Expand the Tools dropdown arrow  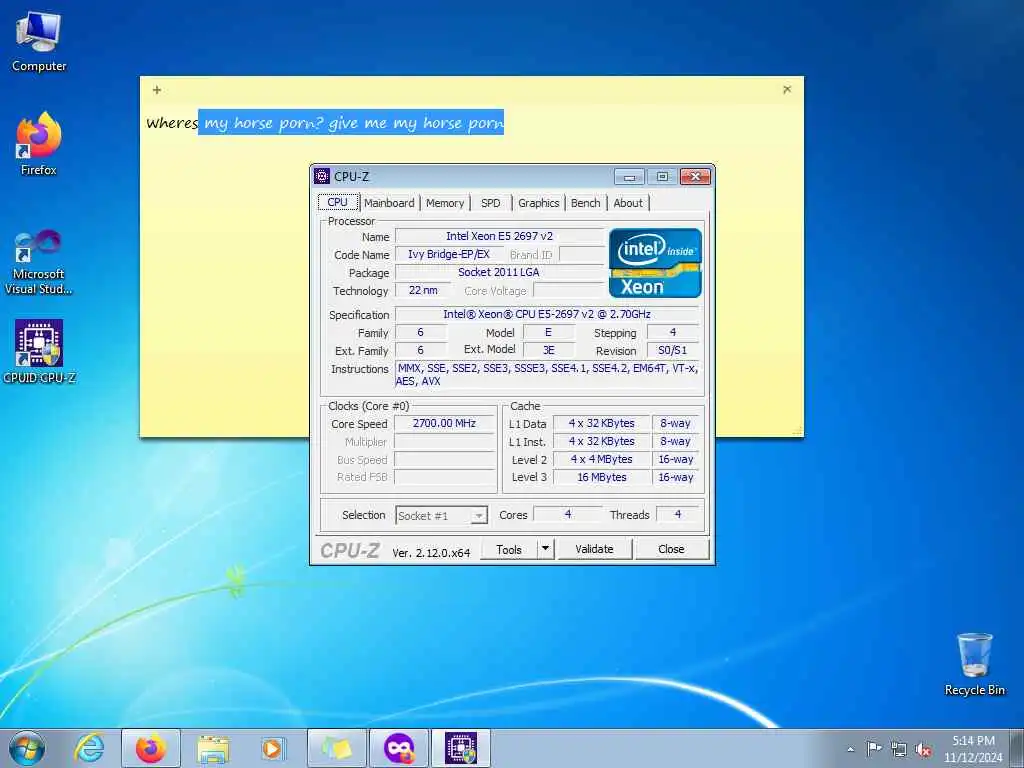pos(545,549)
